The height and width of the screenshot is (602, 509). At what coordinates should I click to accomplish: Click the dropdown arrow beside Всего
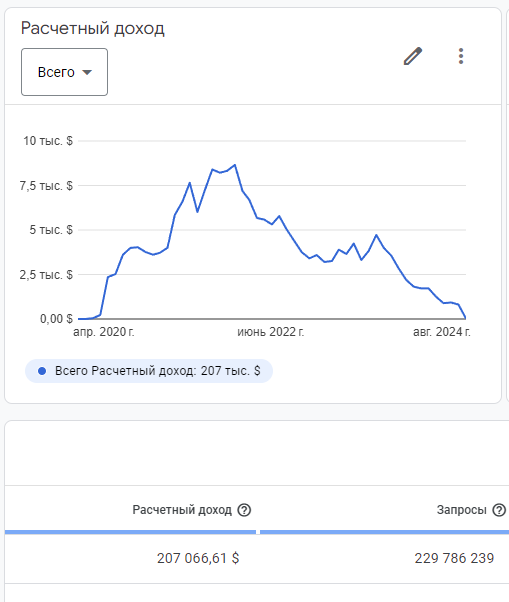(x=87, y=72)
